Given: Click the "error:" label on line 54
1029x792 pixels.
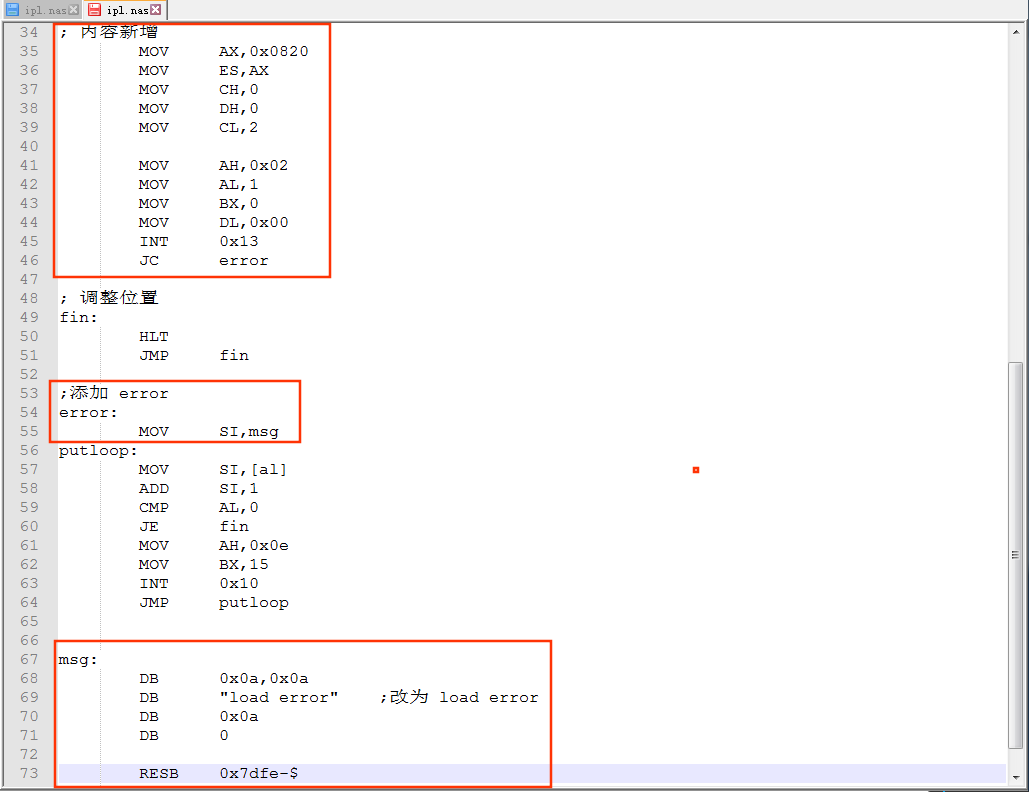Looking at the screenshot, I should pos(88,413).
